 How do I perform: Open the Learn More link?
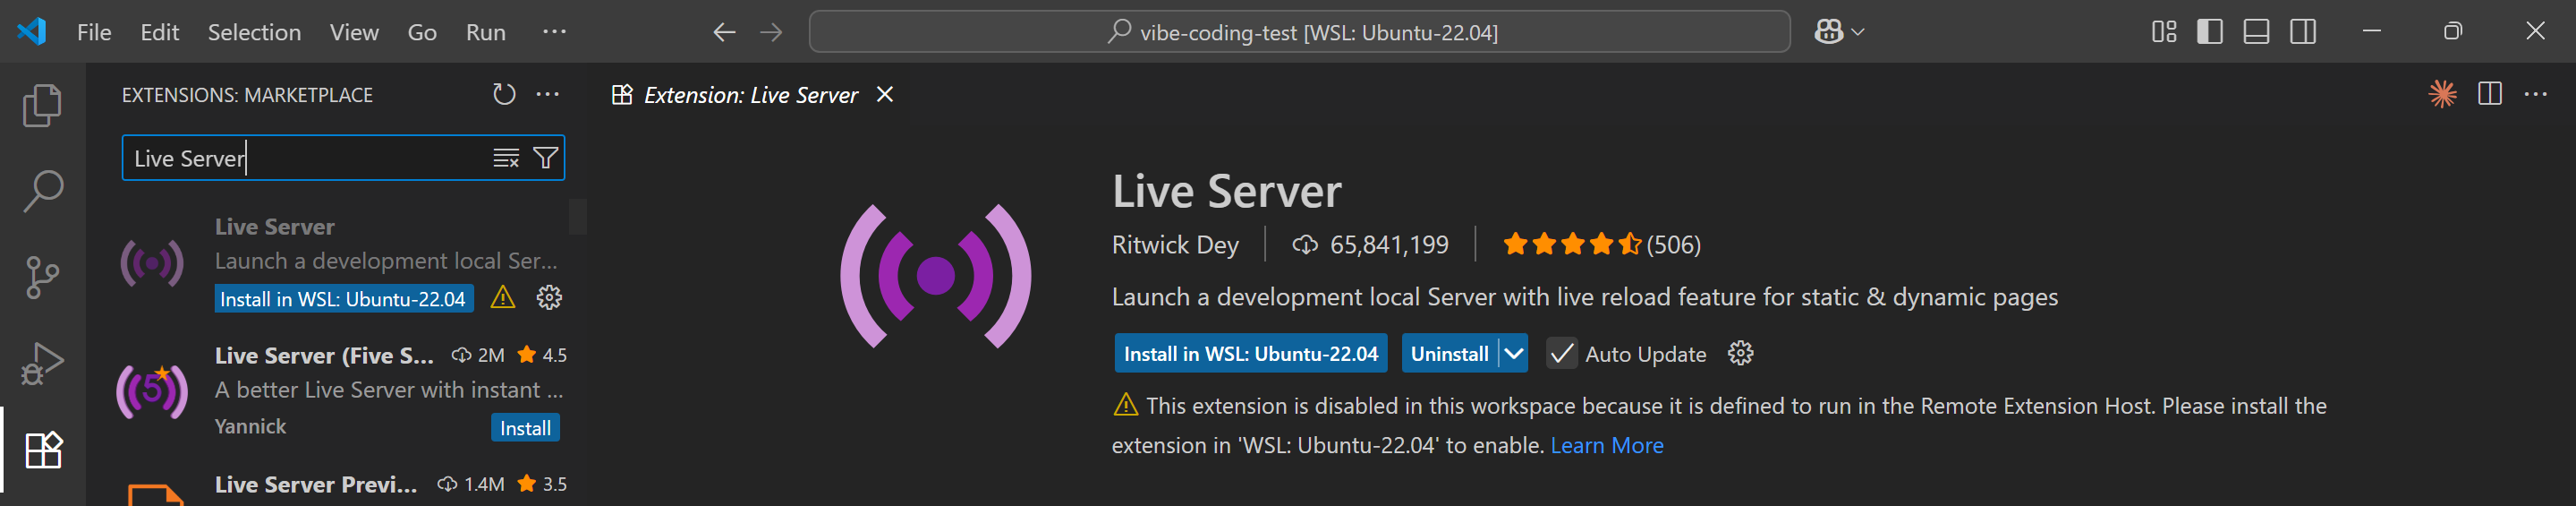1606,446
